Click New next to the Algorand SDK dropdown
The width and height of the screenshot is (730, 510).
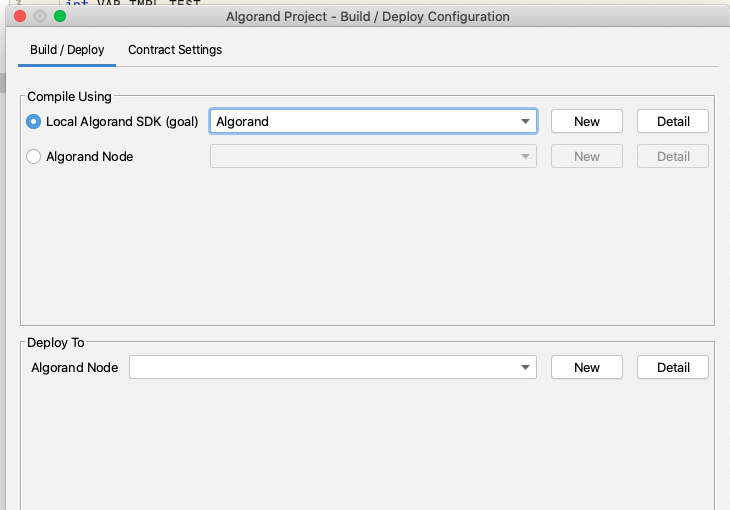(587, 122)
